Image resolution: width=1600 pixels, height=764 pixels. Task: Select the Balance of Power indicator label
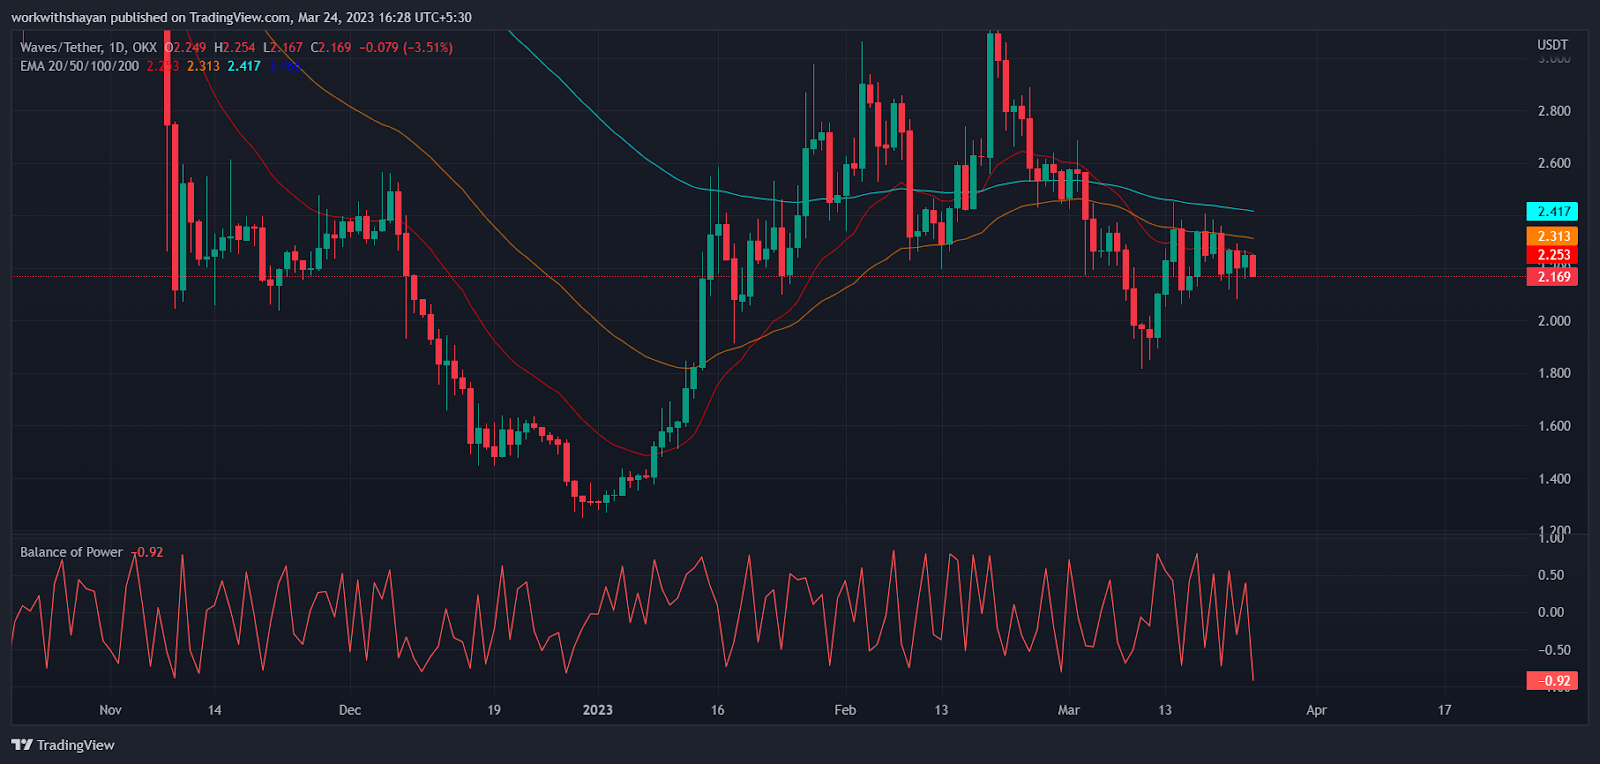tap(71, 552)
